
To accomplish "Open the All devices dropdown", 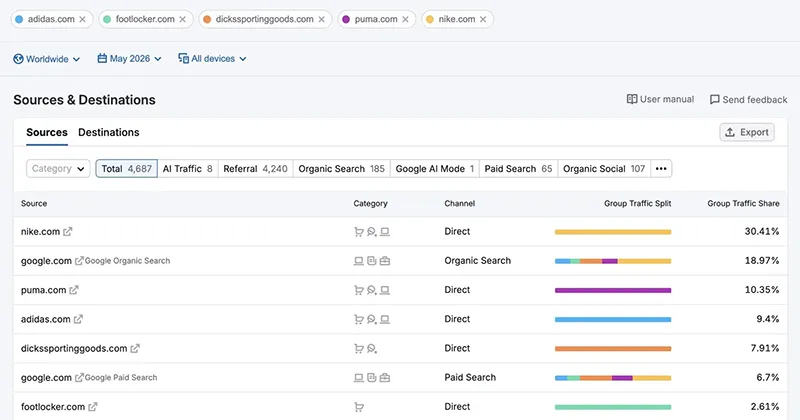I will click(212, 59).
